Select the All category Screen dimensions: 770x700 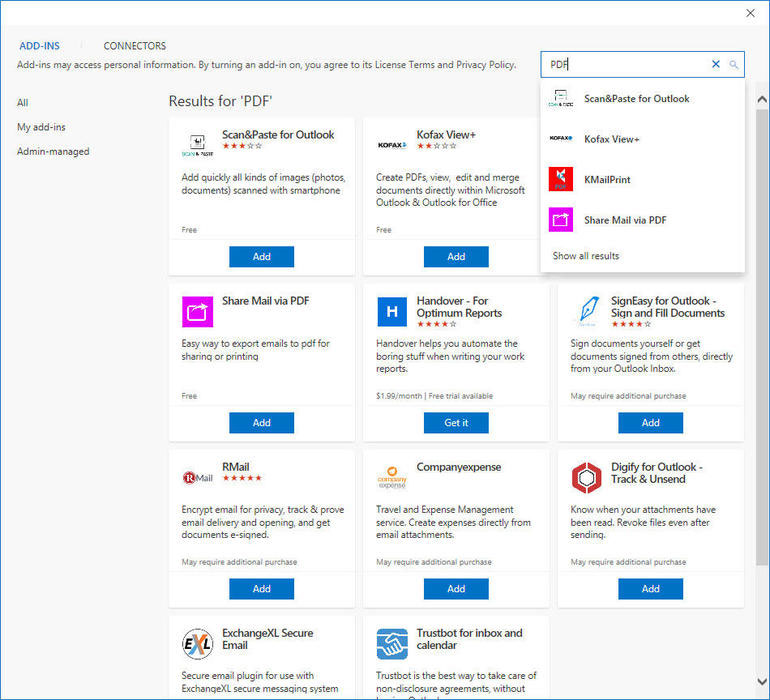[x=23, y=103]
